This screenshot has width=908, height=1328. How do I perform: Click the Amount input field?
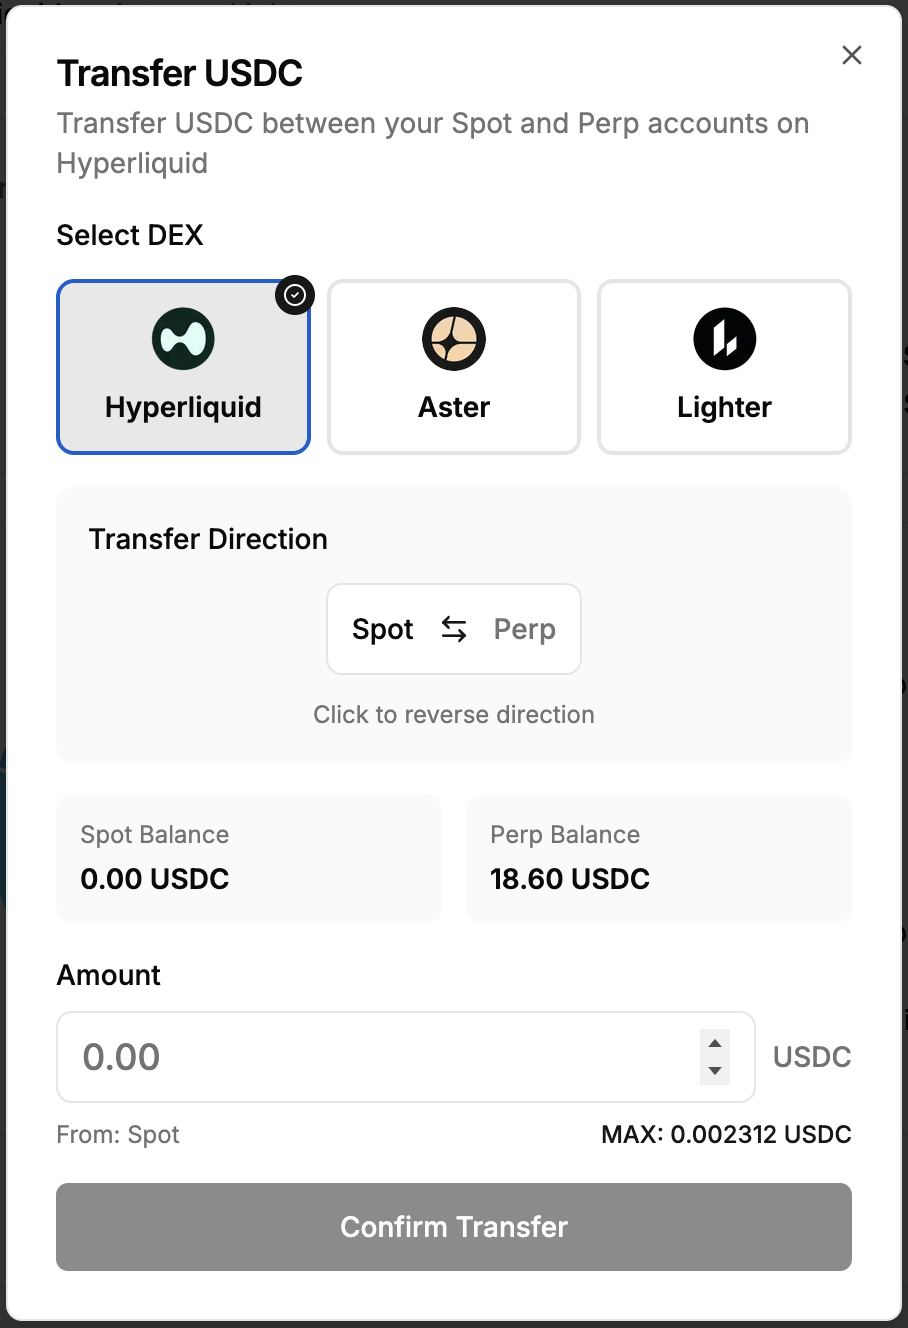coord(380,1057)
